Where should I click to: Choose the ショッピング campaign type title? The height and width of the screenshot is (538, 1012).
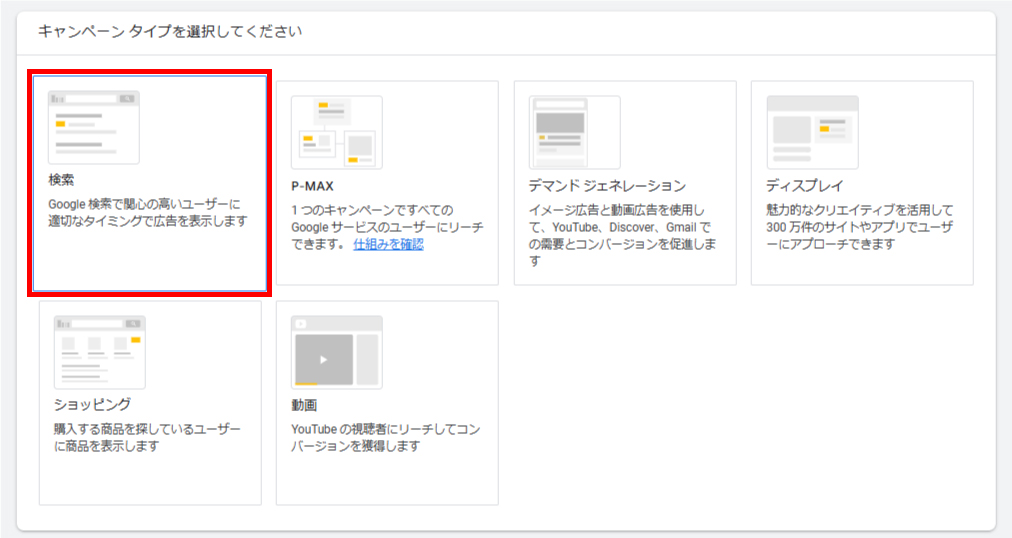92,405
